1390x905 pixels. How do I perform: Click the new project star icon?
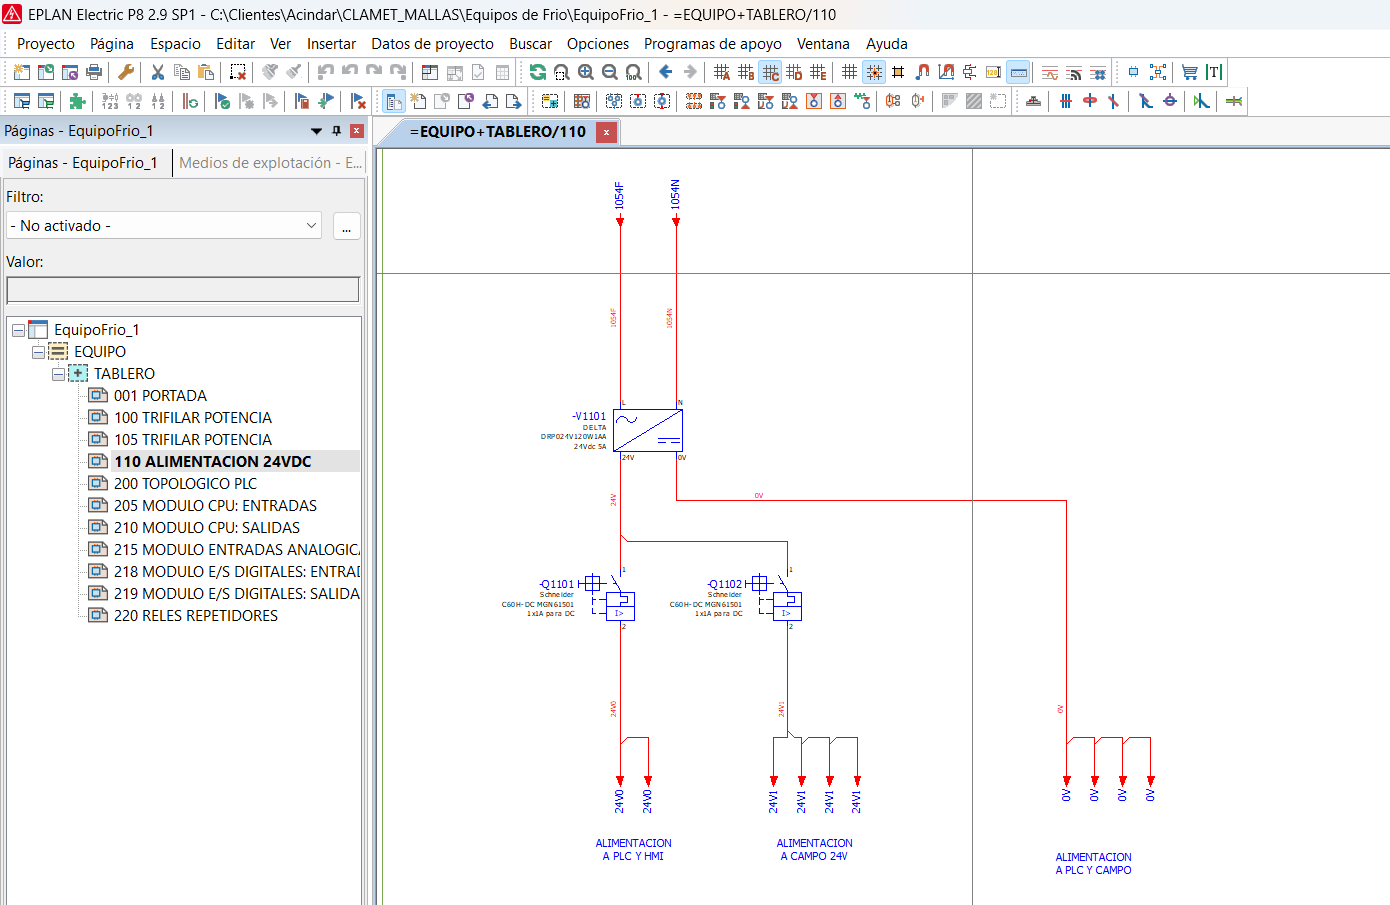click(22, 72)
